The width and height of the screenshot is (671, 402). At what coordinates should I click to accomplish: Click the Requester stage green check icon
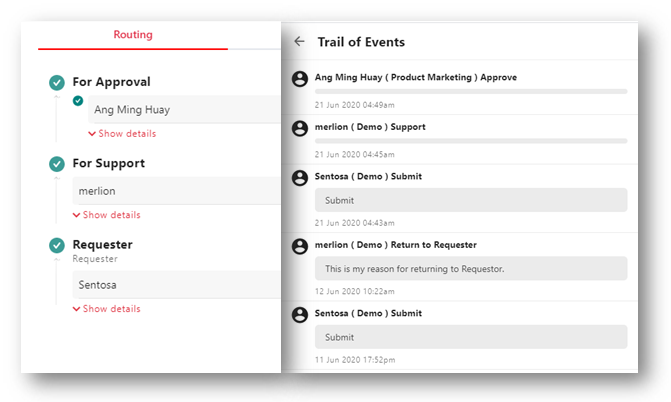[57, 245]
